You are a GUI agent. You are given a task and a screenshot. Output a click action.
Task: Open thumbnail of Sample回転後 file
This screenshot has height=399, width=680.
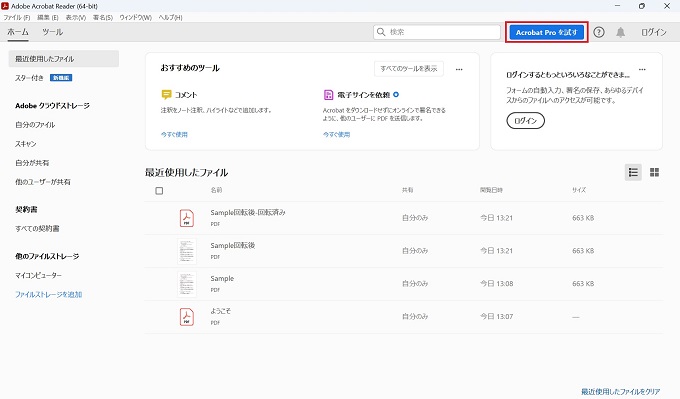pos(187,251)
